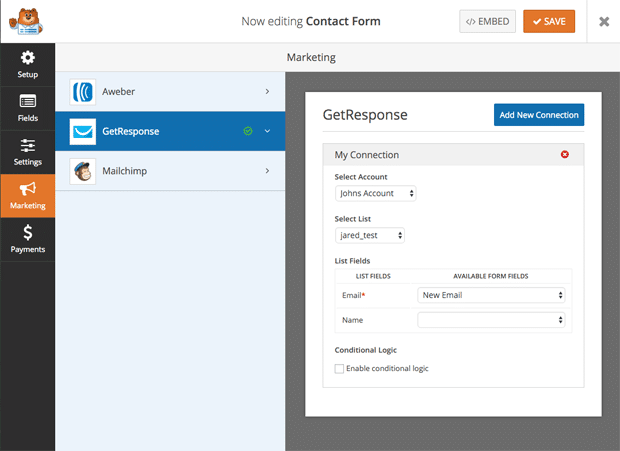Click the Enable conditional logic label
The width and height of the screenshot is (620, 451).
point(387,368)
